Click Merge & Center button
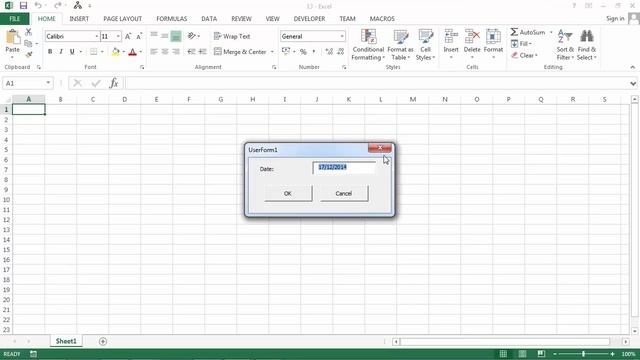Screen dimensions: 640x360 (240, 52)
